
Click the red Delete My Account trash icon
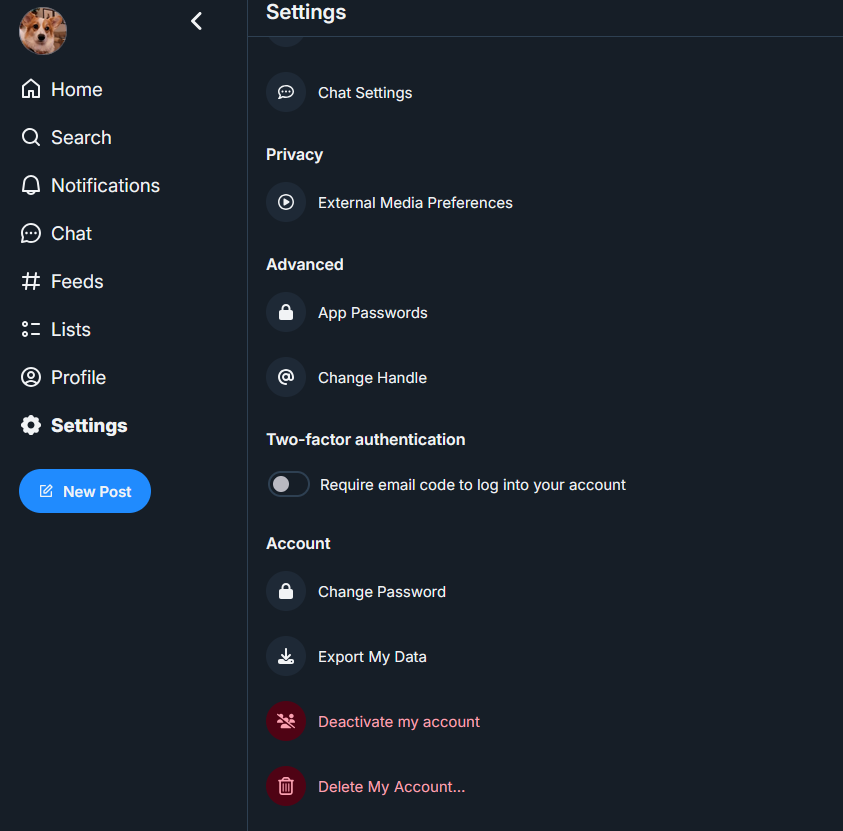[286, 787]
